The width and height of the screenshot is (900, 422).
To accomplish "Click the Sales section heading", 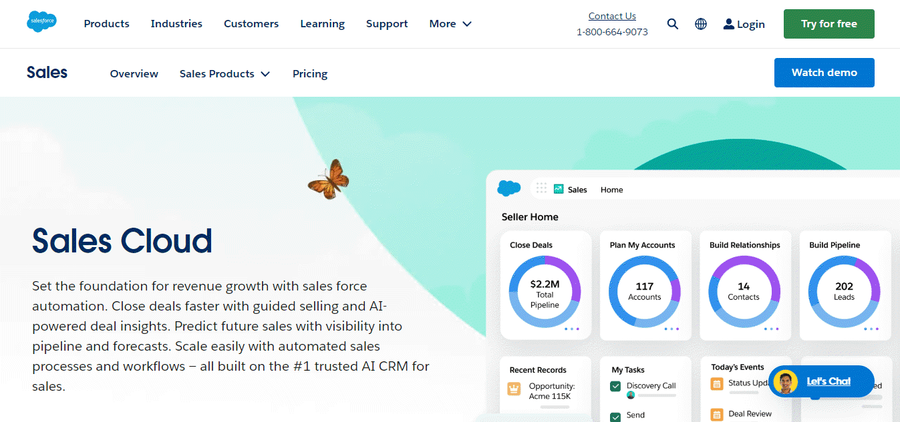I will point(47,72).
